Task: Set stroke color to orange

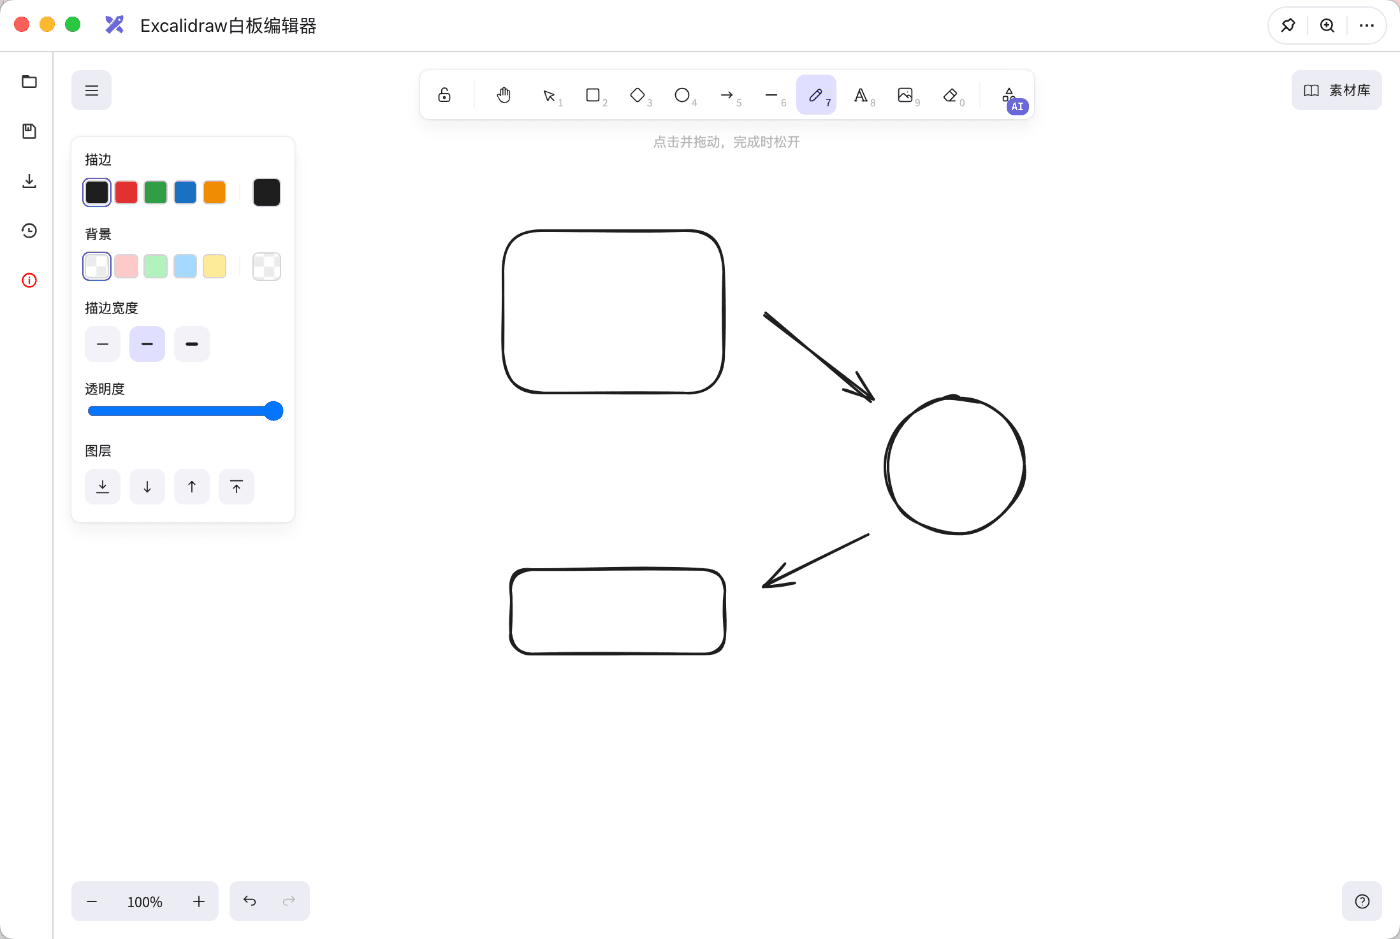Action: click(214, 192)
